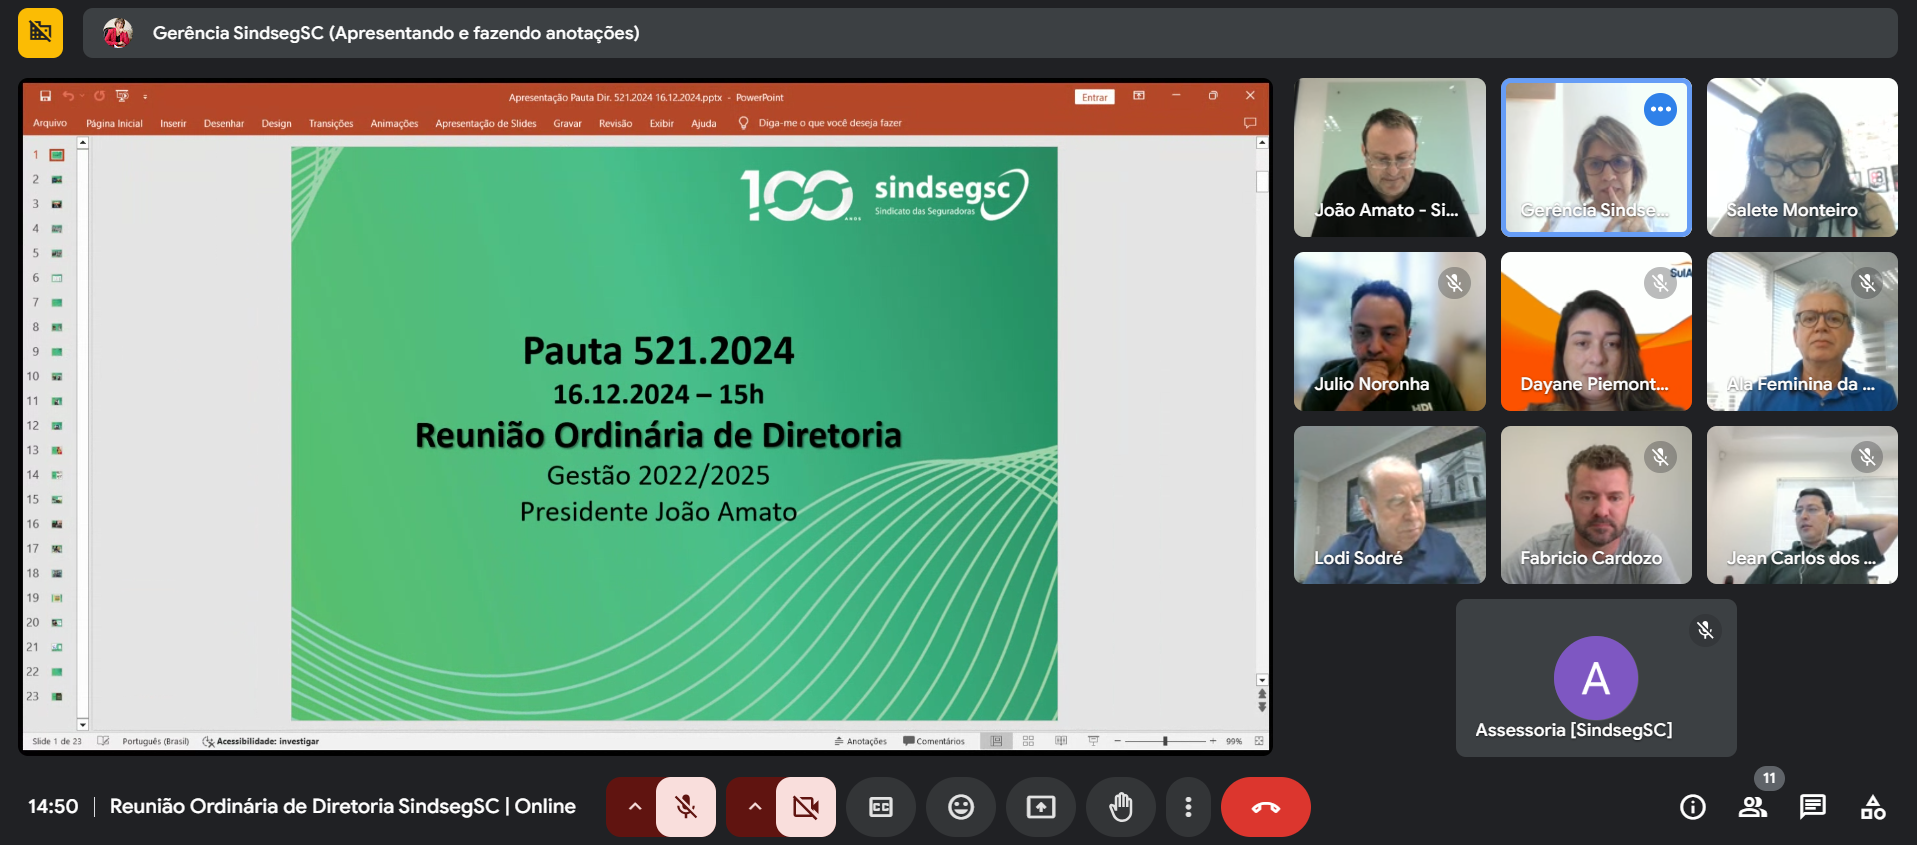Screen dimensions: 1917x845
Task: Stop viewing presentation annotations icon
Action: coord(40,33)
